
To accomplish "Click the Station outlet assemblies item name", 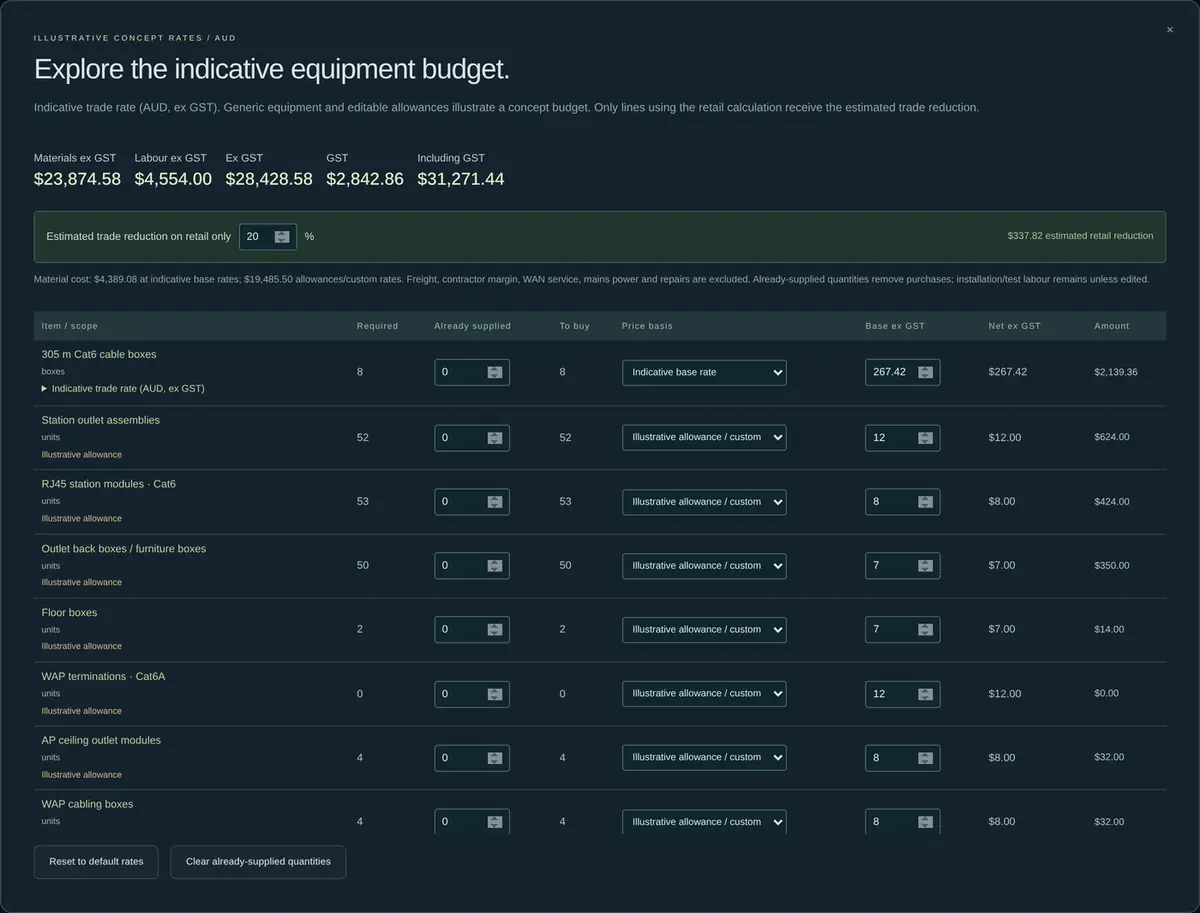I will tap(100, 420).
